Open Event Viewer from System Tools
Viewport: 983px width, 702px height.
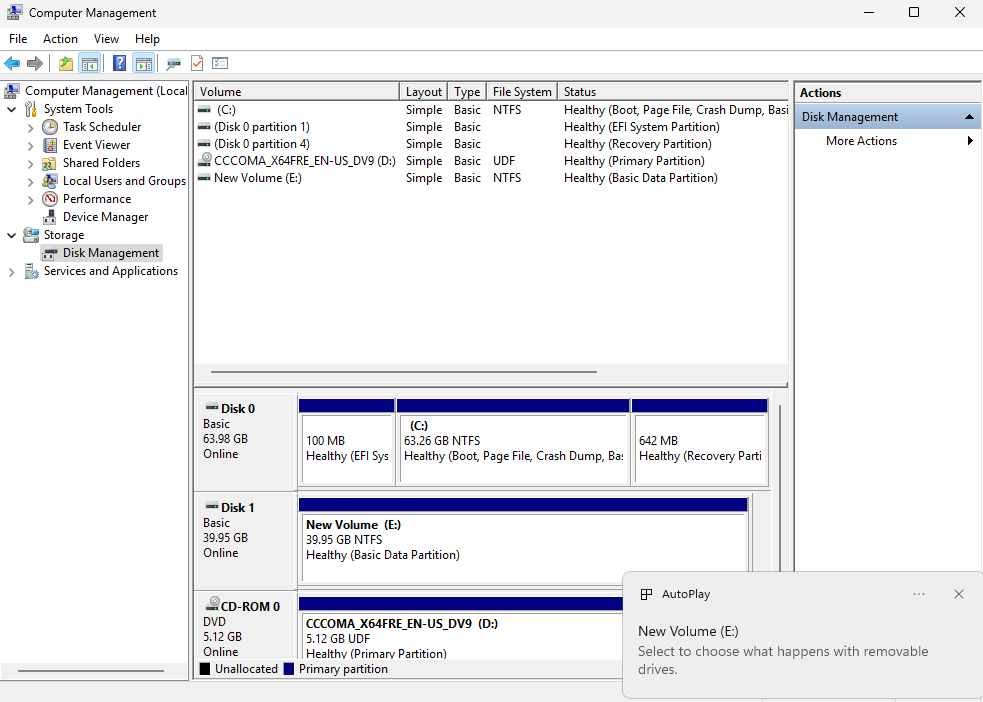click(96, 145)
